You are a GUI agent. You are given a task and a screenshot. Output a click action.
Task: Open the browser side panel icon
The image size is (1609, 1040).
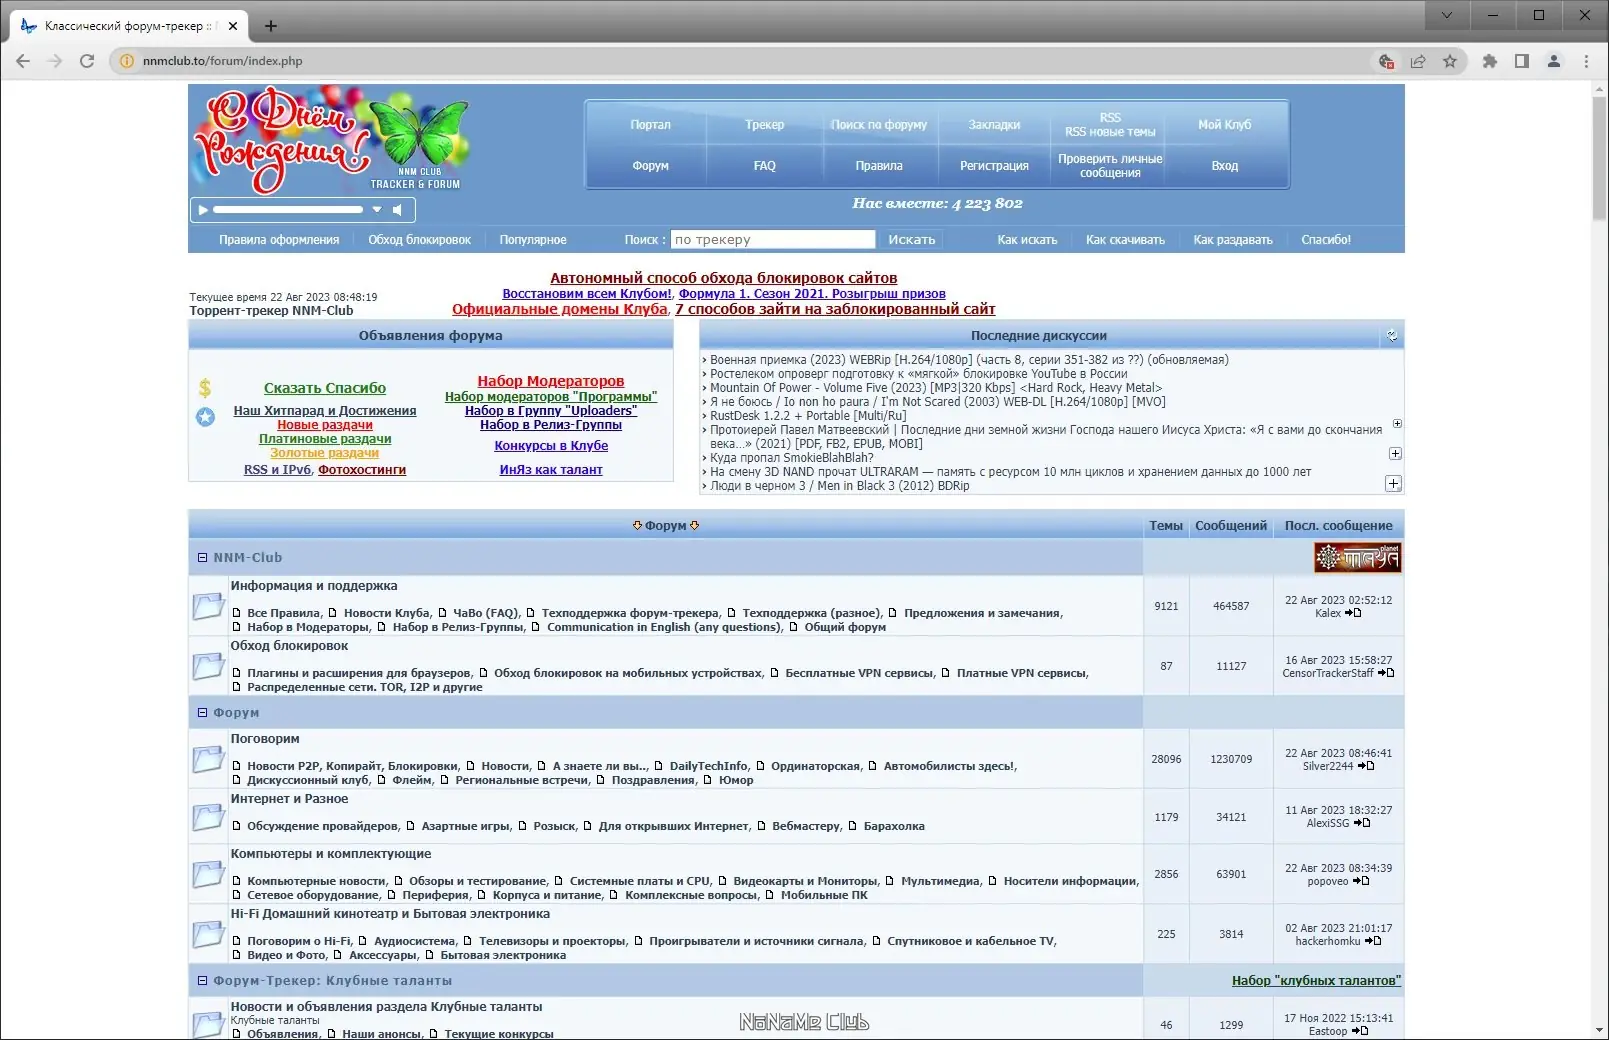click(x=1522, y=61)
